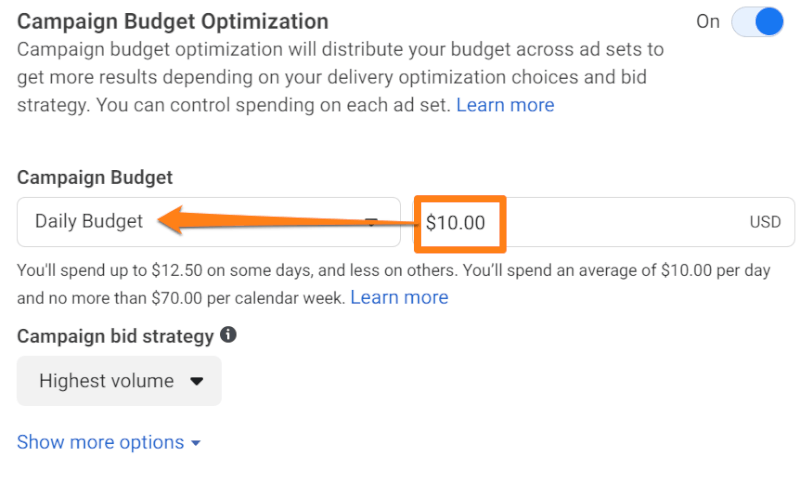Click the "On" label beside the switch
Image resolution: width=800 pixels, height=484 pixels.
point(708,22)
